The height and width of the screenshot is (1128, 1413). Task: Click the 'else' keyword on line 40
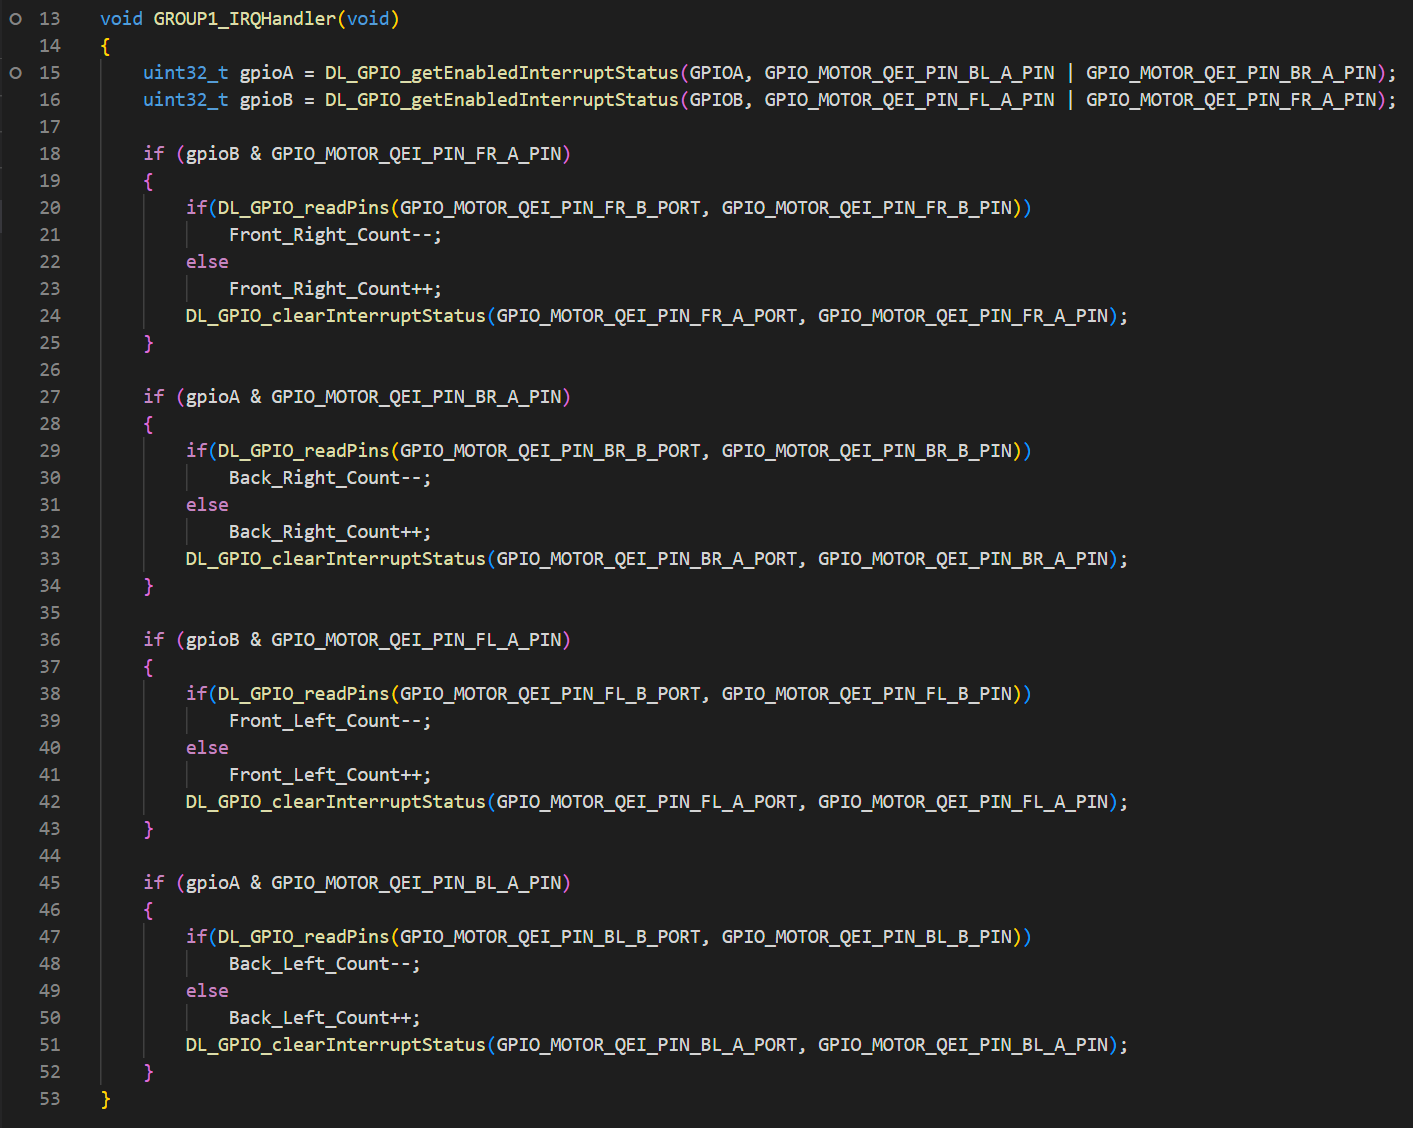click(x=207, y=748)
